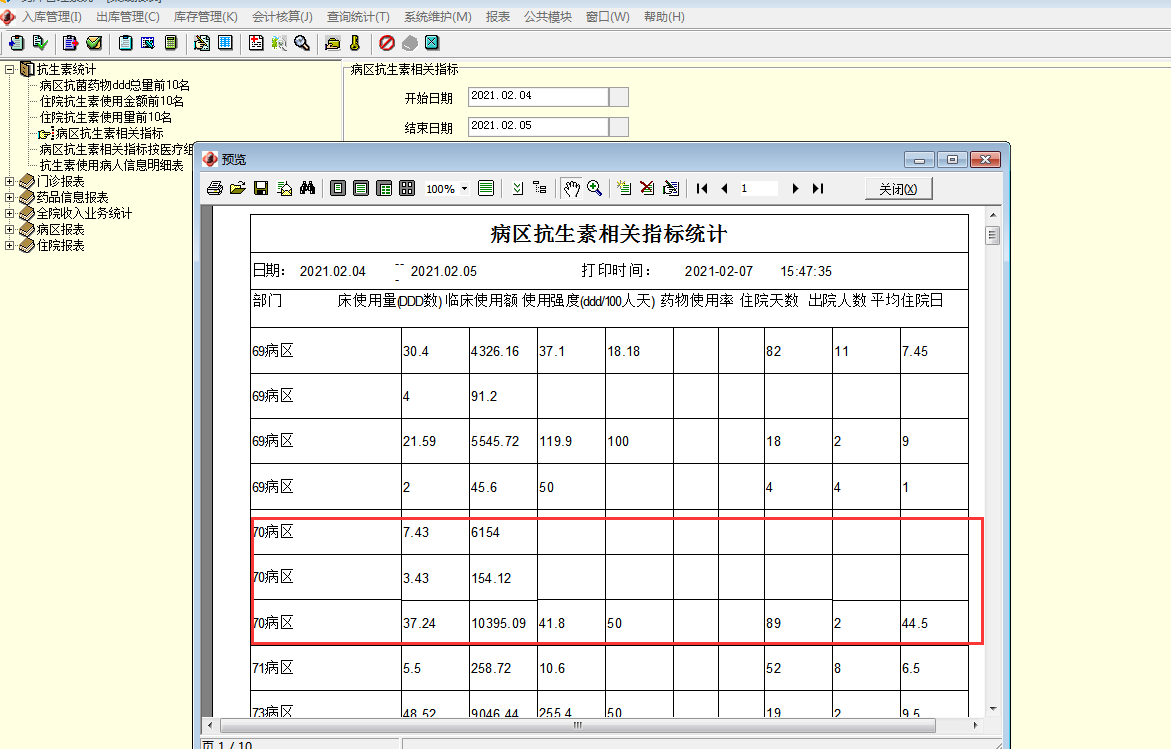The image size is (1171, 749).
Task: Click the preview scrollbar down arrow
Action: coord(993,709)
